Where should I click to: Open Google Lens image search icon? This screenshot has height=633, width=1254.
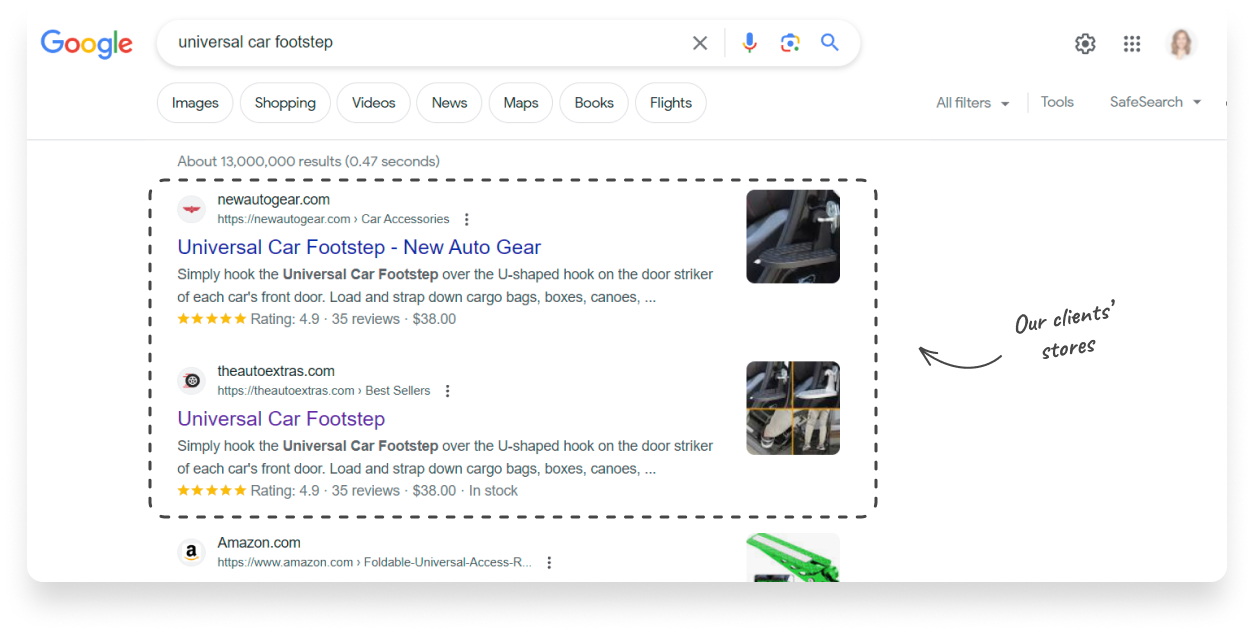tap(790, 43)
